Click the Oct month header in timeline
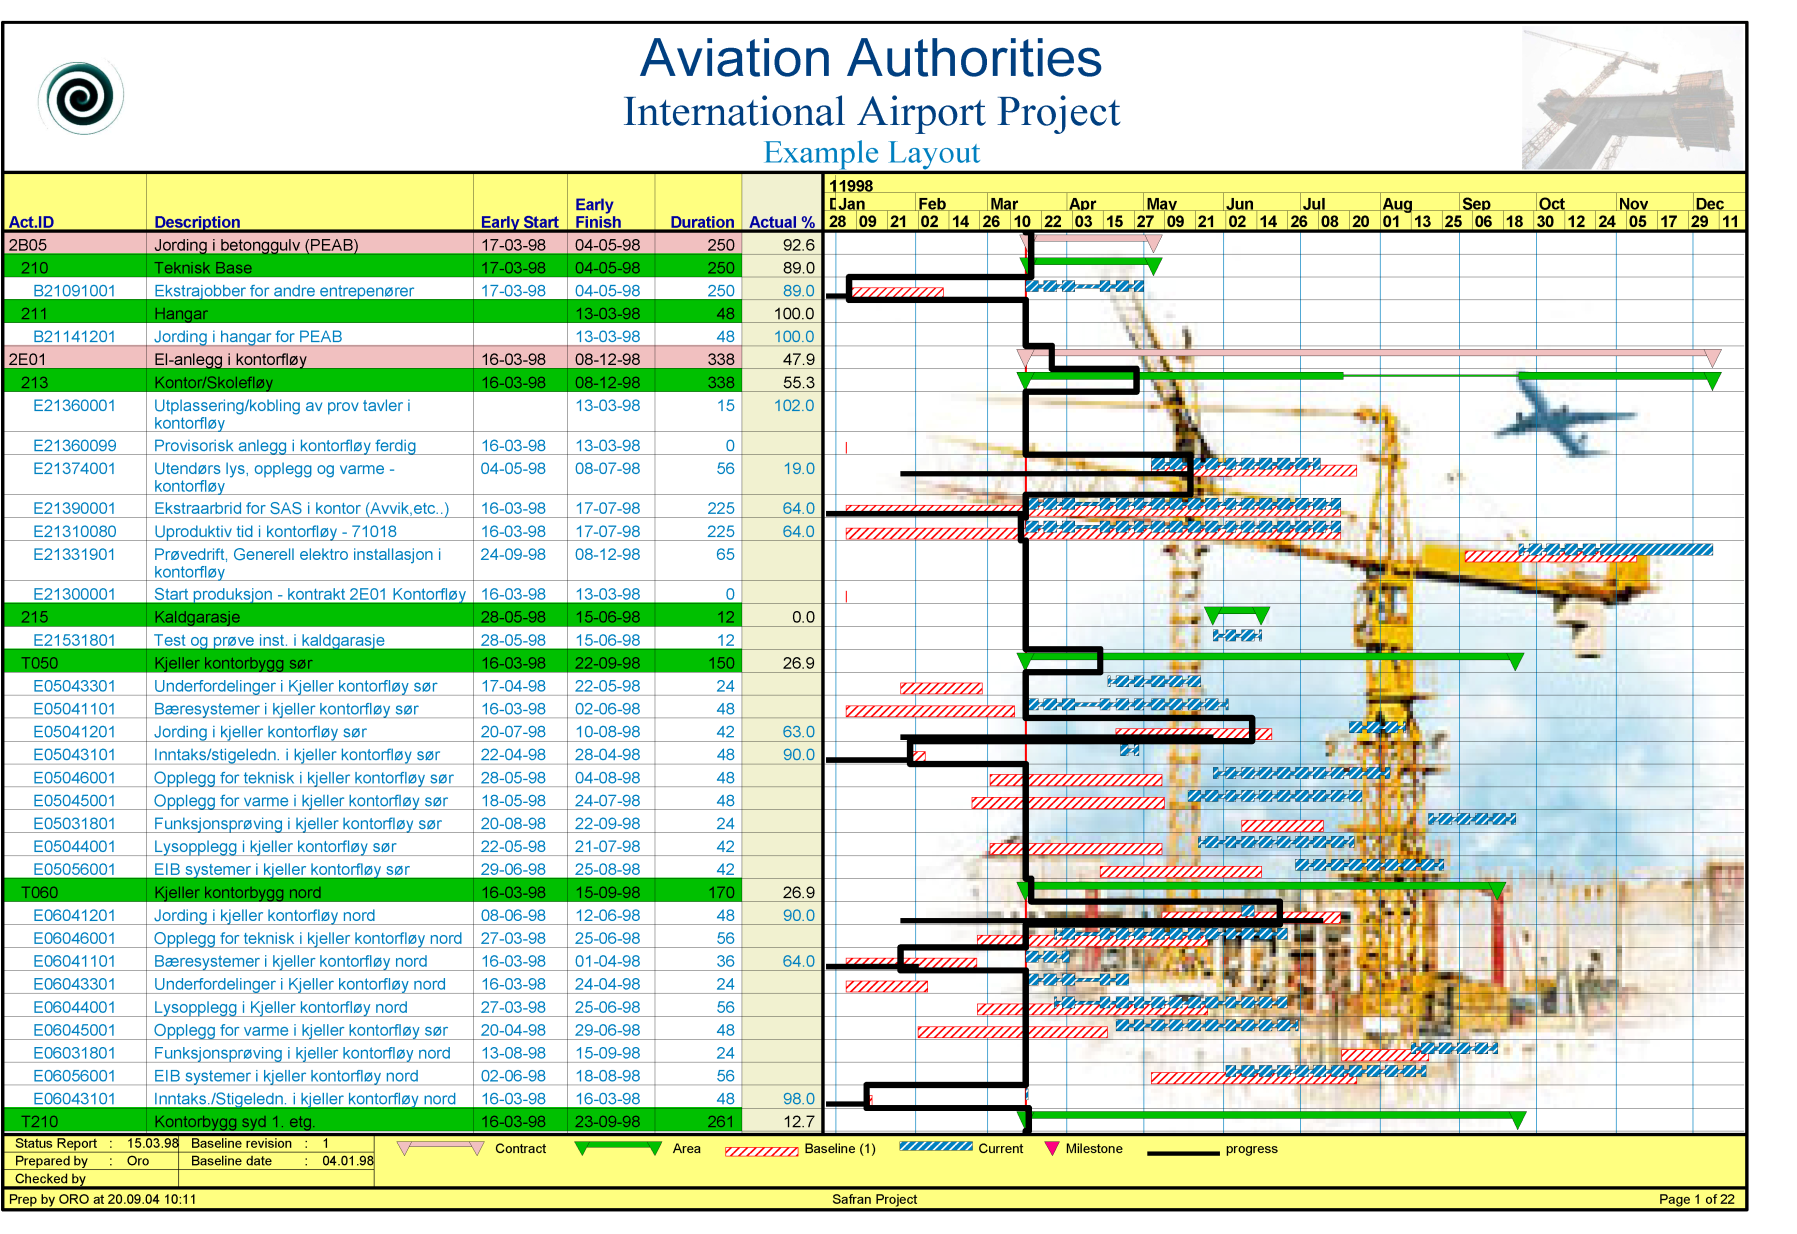This screenshot has width=1797, height=1234. click(1551, 204)
